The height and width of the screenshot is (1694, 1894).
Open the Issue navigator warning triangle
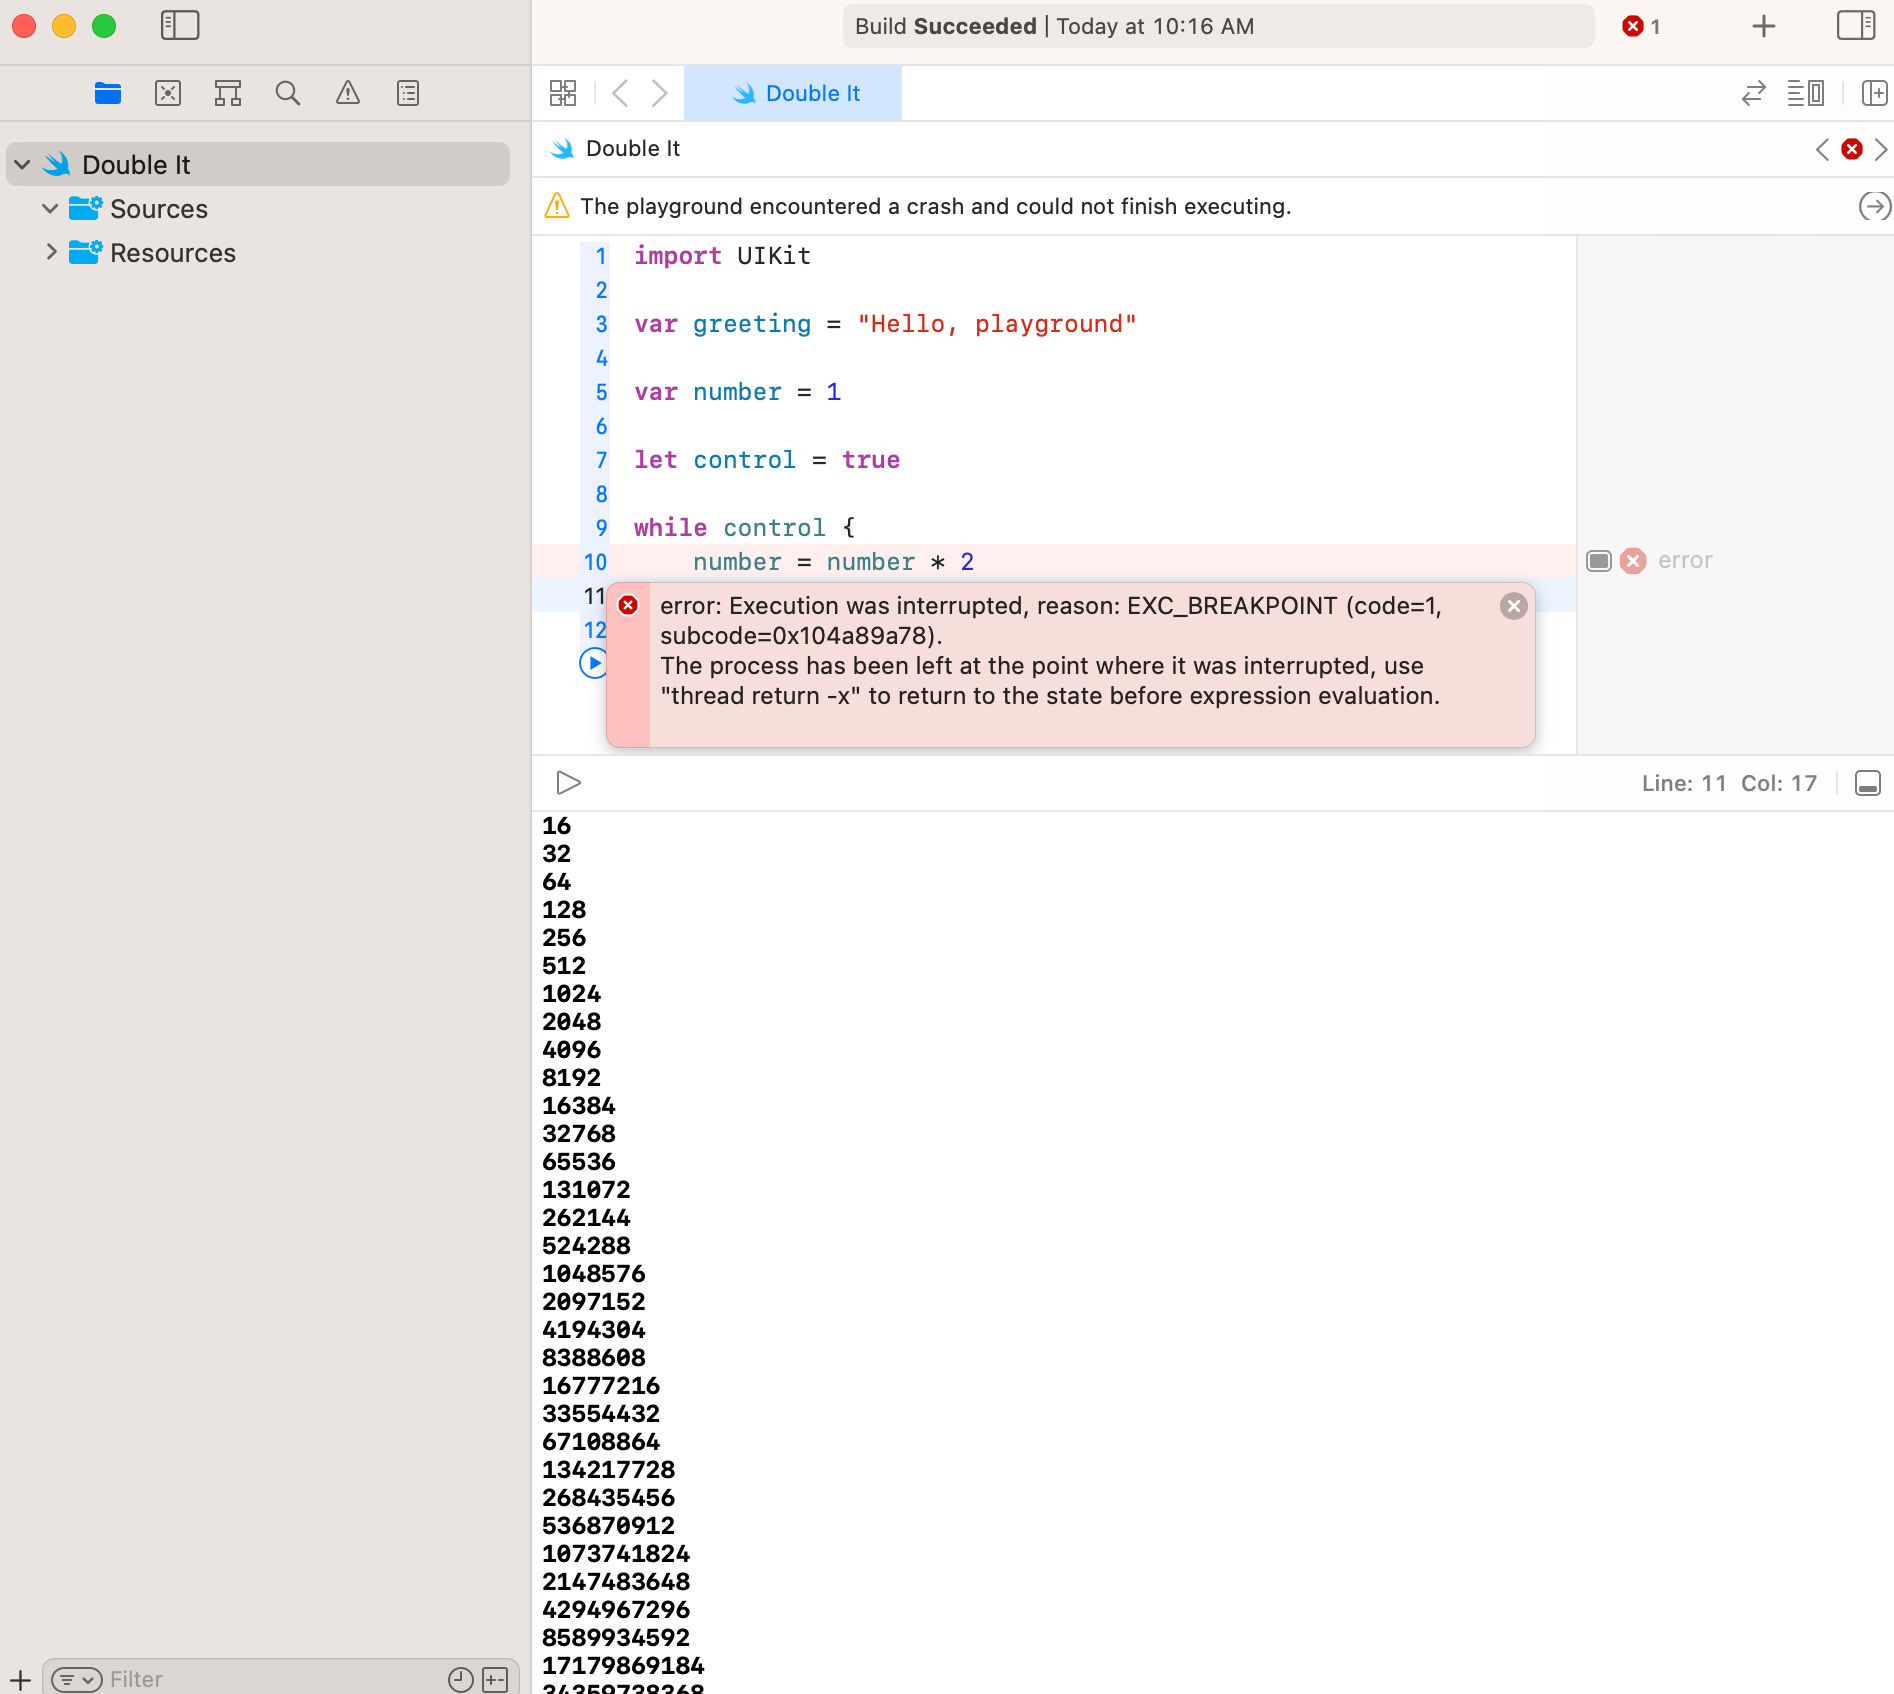tap(348, 93)
